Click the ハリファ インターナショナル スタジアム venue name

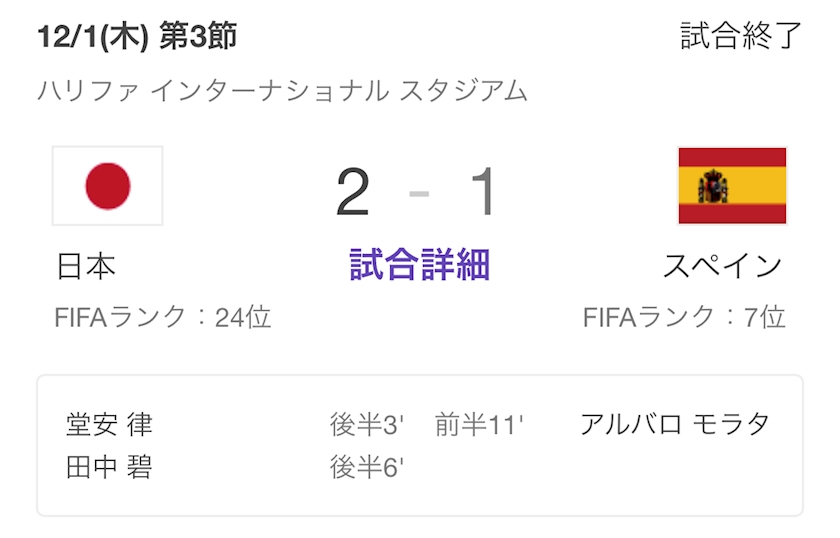point(282,90)
